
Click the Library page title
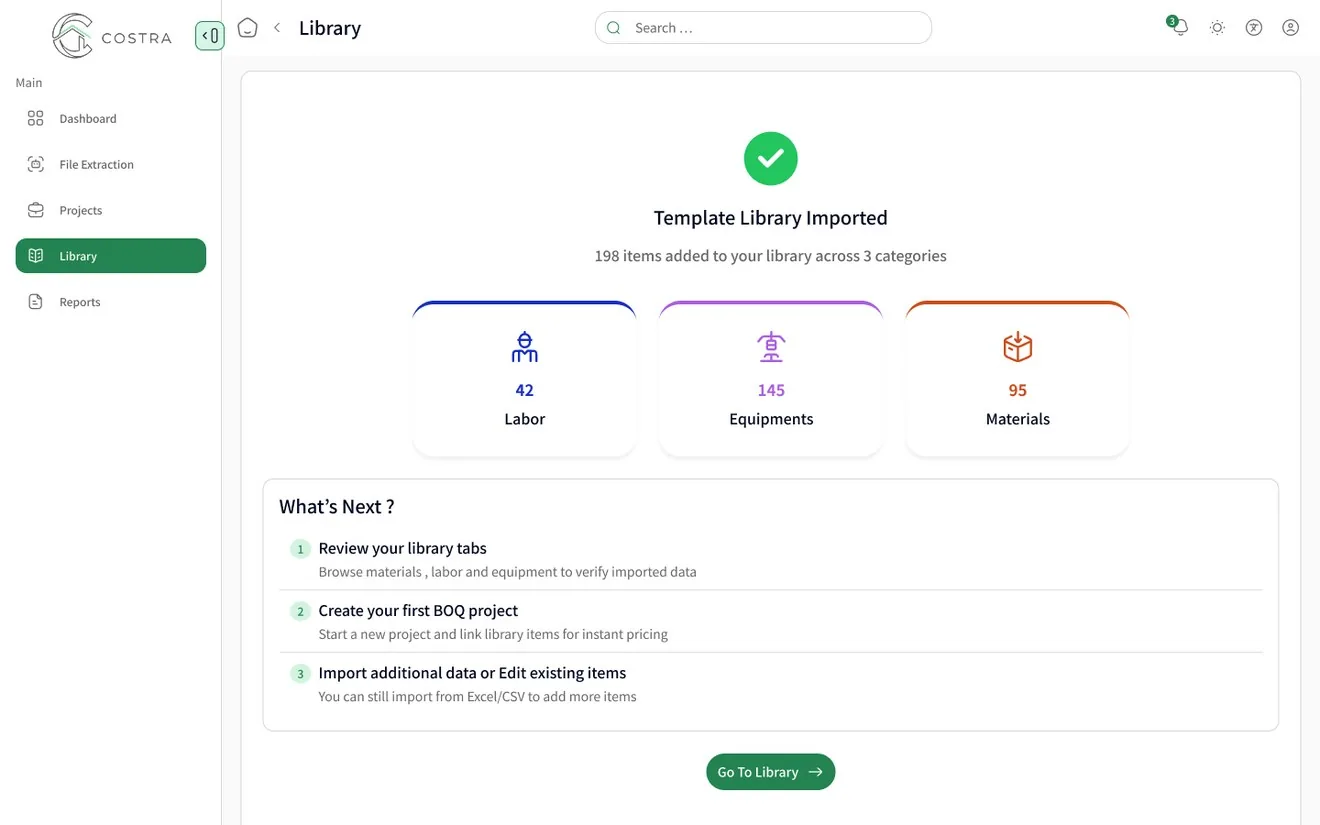tap(330, 28)
